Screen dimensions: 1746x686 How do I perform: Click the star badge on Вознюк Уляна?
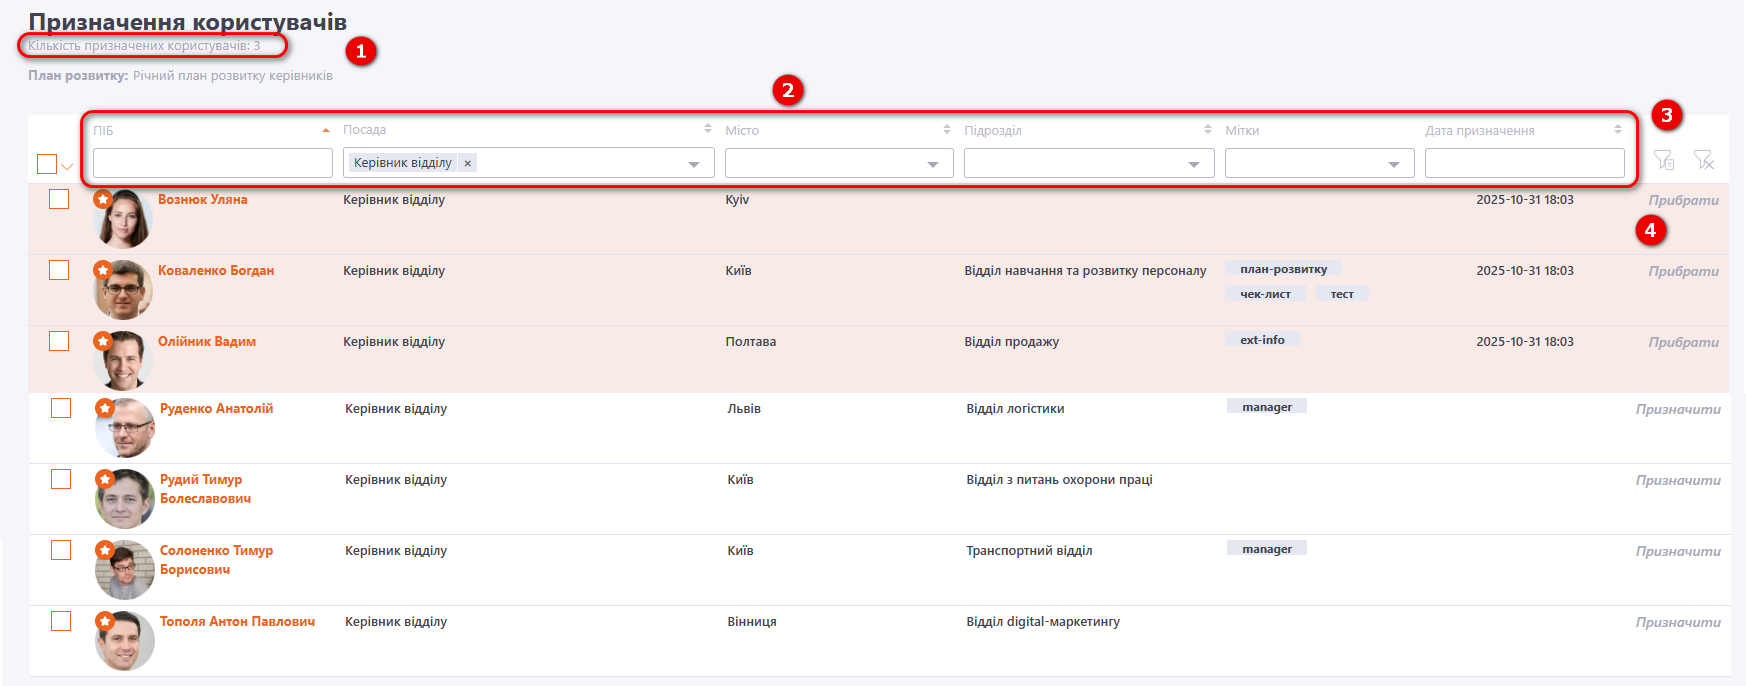tap(102, 198)
